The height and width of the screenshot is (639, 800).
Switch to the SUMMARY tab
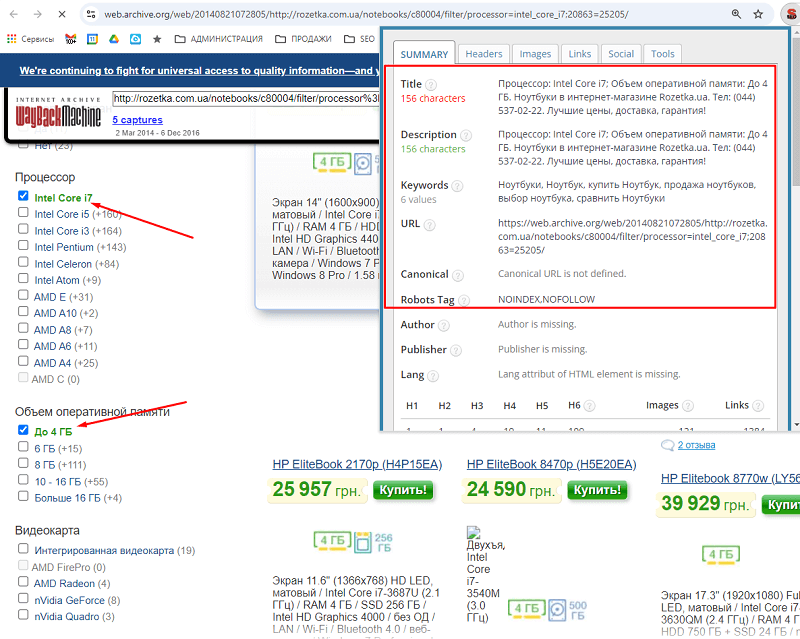(424, 54)
